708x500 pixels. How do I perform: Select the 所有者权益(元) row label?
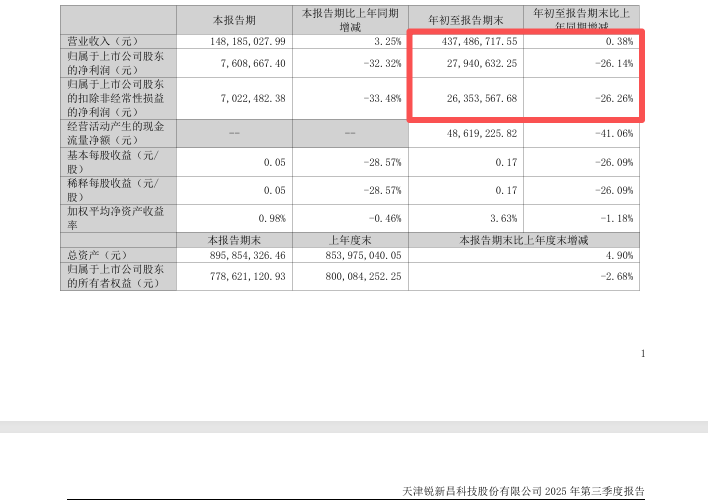(116, 276)
